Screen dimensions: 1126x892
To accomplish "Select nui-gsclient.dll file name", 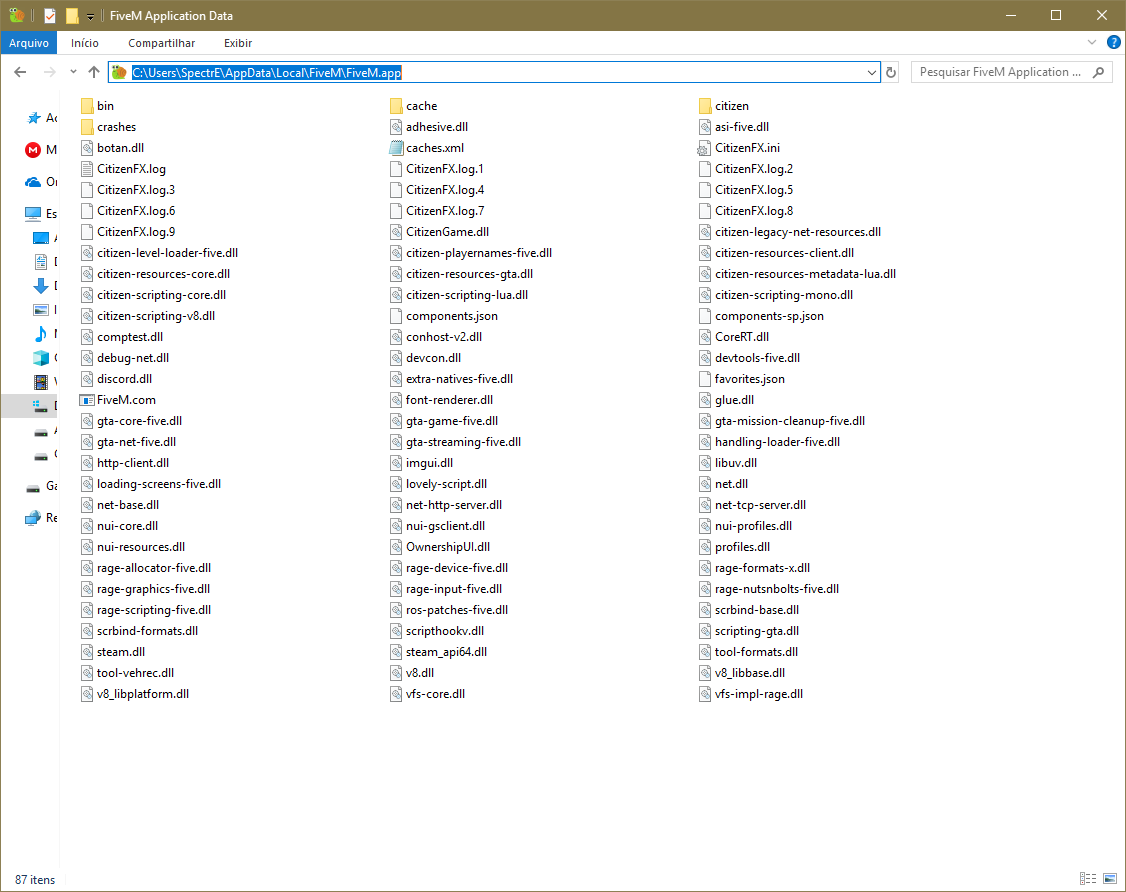I will click(445, 526).
